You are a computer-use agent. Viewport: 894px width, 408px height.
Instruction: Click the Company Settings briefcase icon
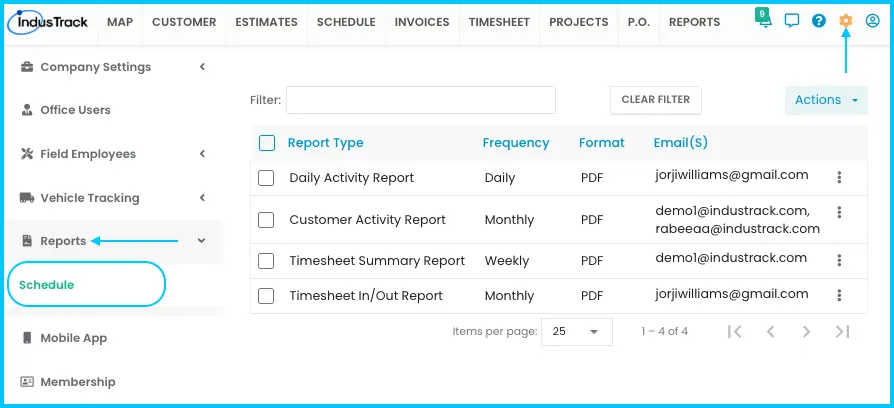point(27,67)
